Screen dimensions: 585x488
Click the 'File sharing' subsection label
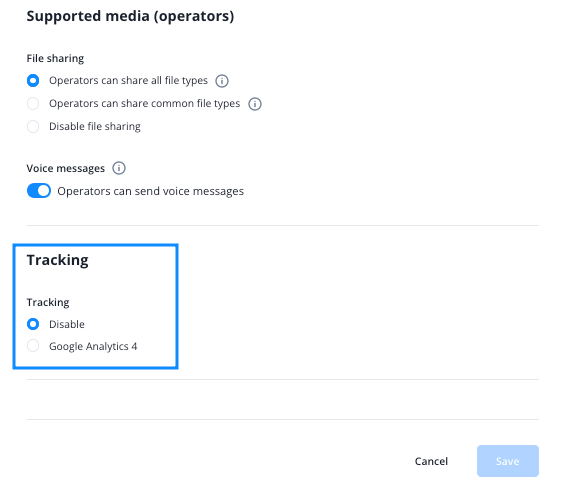click(x=55, y=59)
